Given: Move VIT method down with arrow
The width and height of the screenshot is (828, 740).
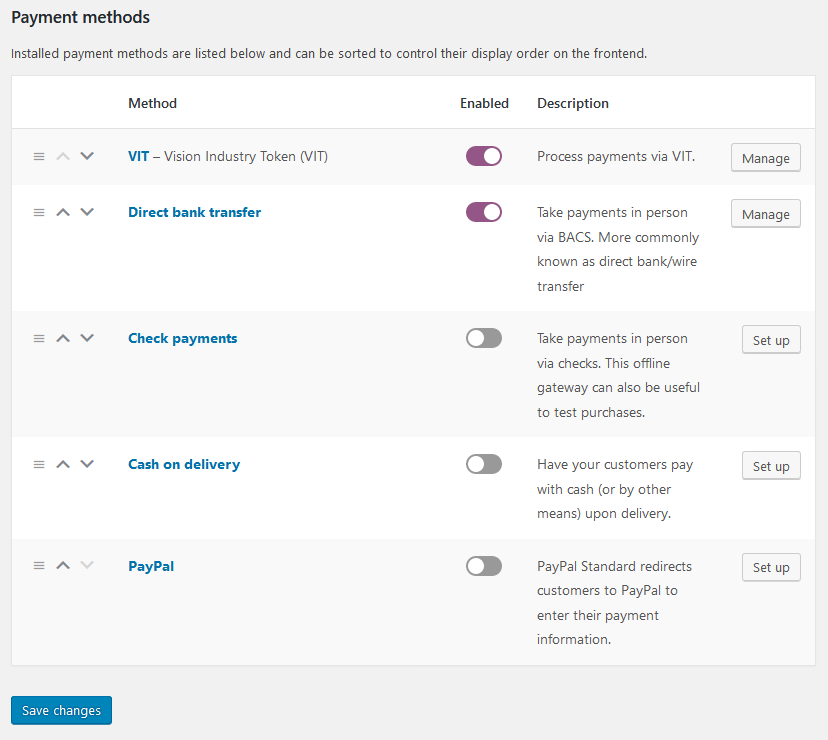Looking at the screenshot, I should point(87,156).
